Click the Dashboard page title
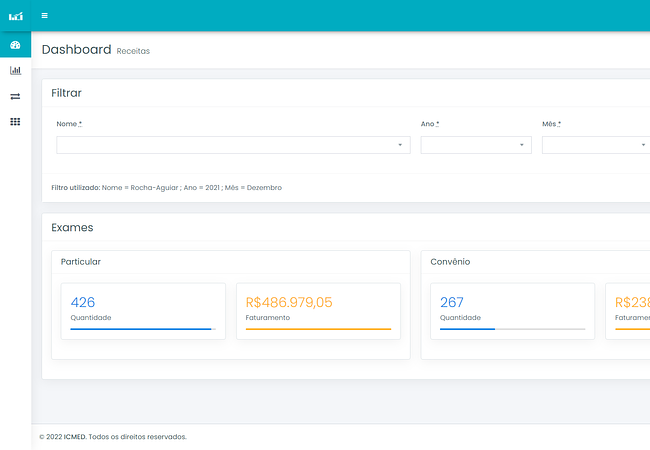650x450 pixels. coord(77,49)
